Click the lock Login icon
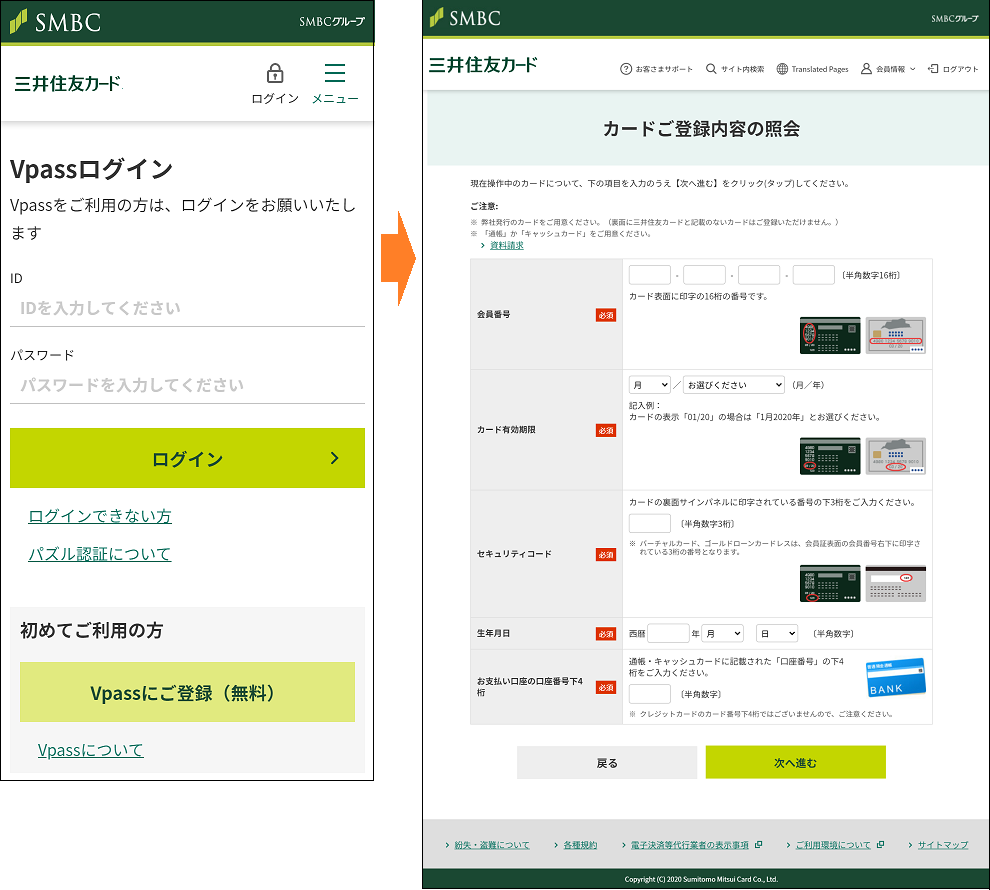 (274, 74)
